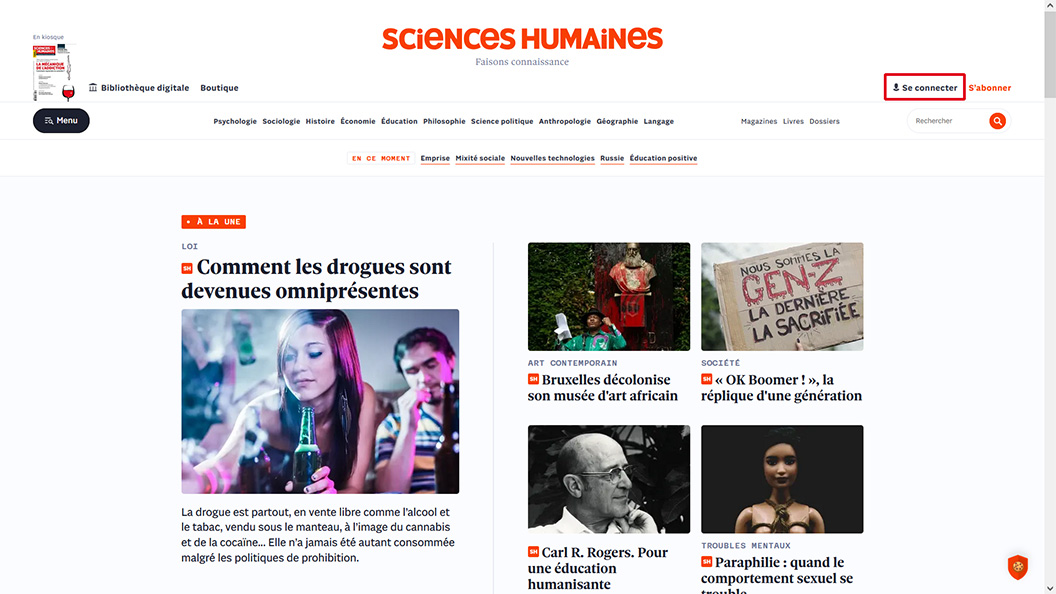Screen dimensions: 1056x594
Task: Open the OK Boomer article image
Action: 782,296
